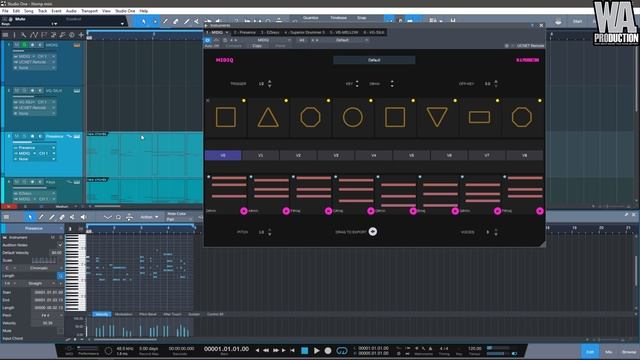Screen dimensions: 640x360
Task: Open the Song menu
Action: coord(29,11)
